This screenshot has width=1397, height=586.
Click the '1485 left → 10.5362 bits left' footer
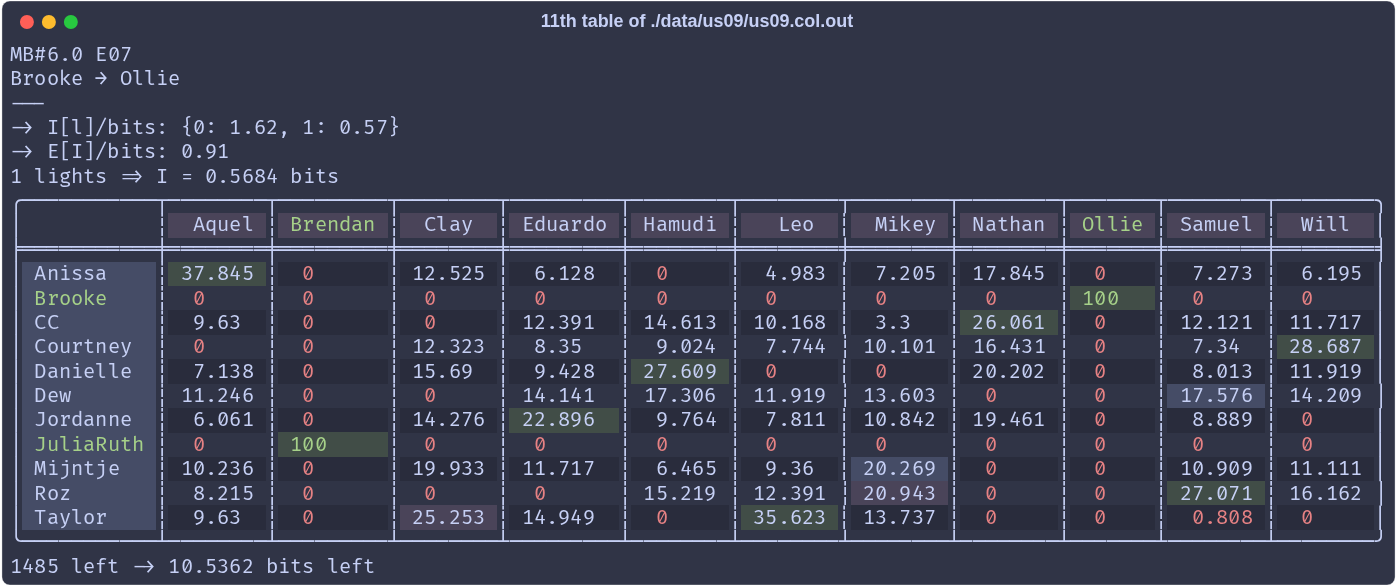pyautogui.click(x=193, y=566)
